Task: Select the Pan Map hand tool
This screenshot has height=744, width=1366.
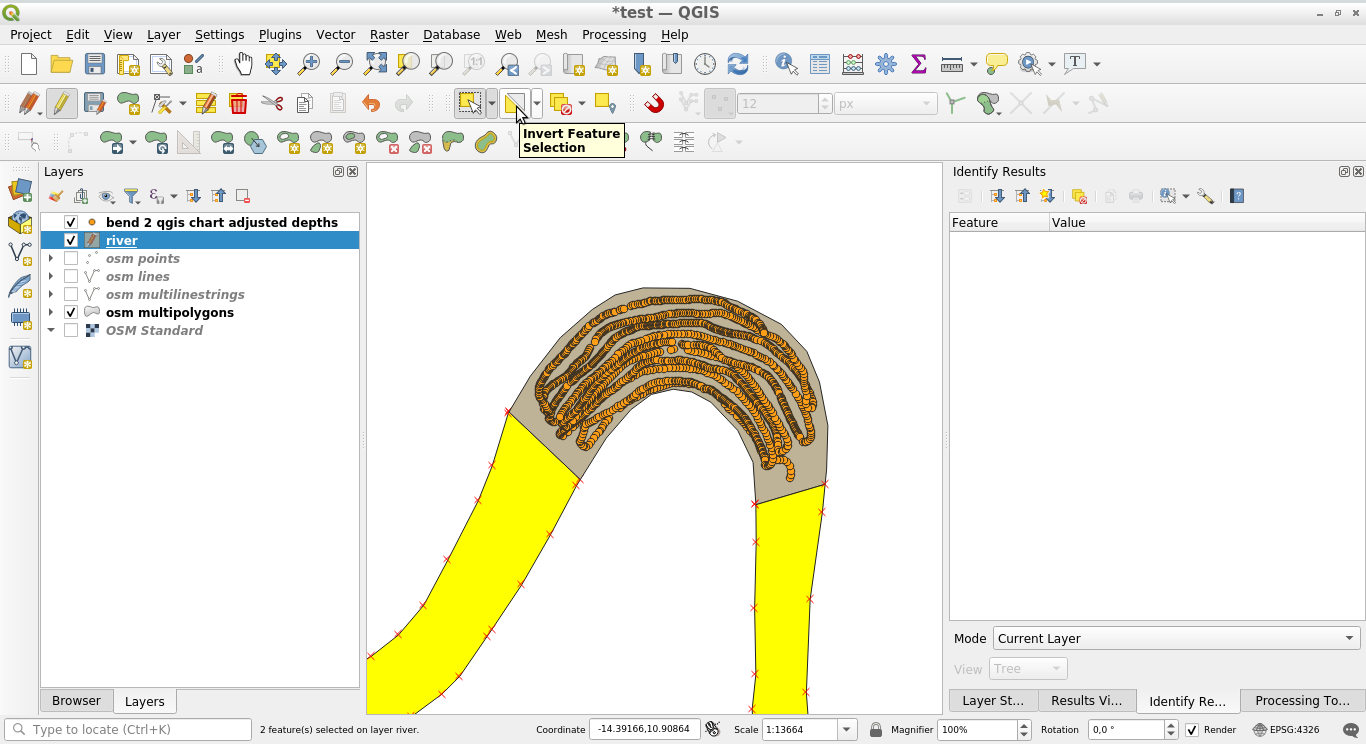Action: click(243, 64)
